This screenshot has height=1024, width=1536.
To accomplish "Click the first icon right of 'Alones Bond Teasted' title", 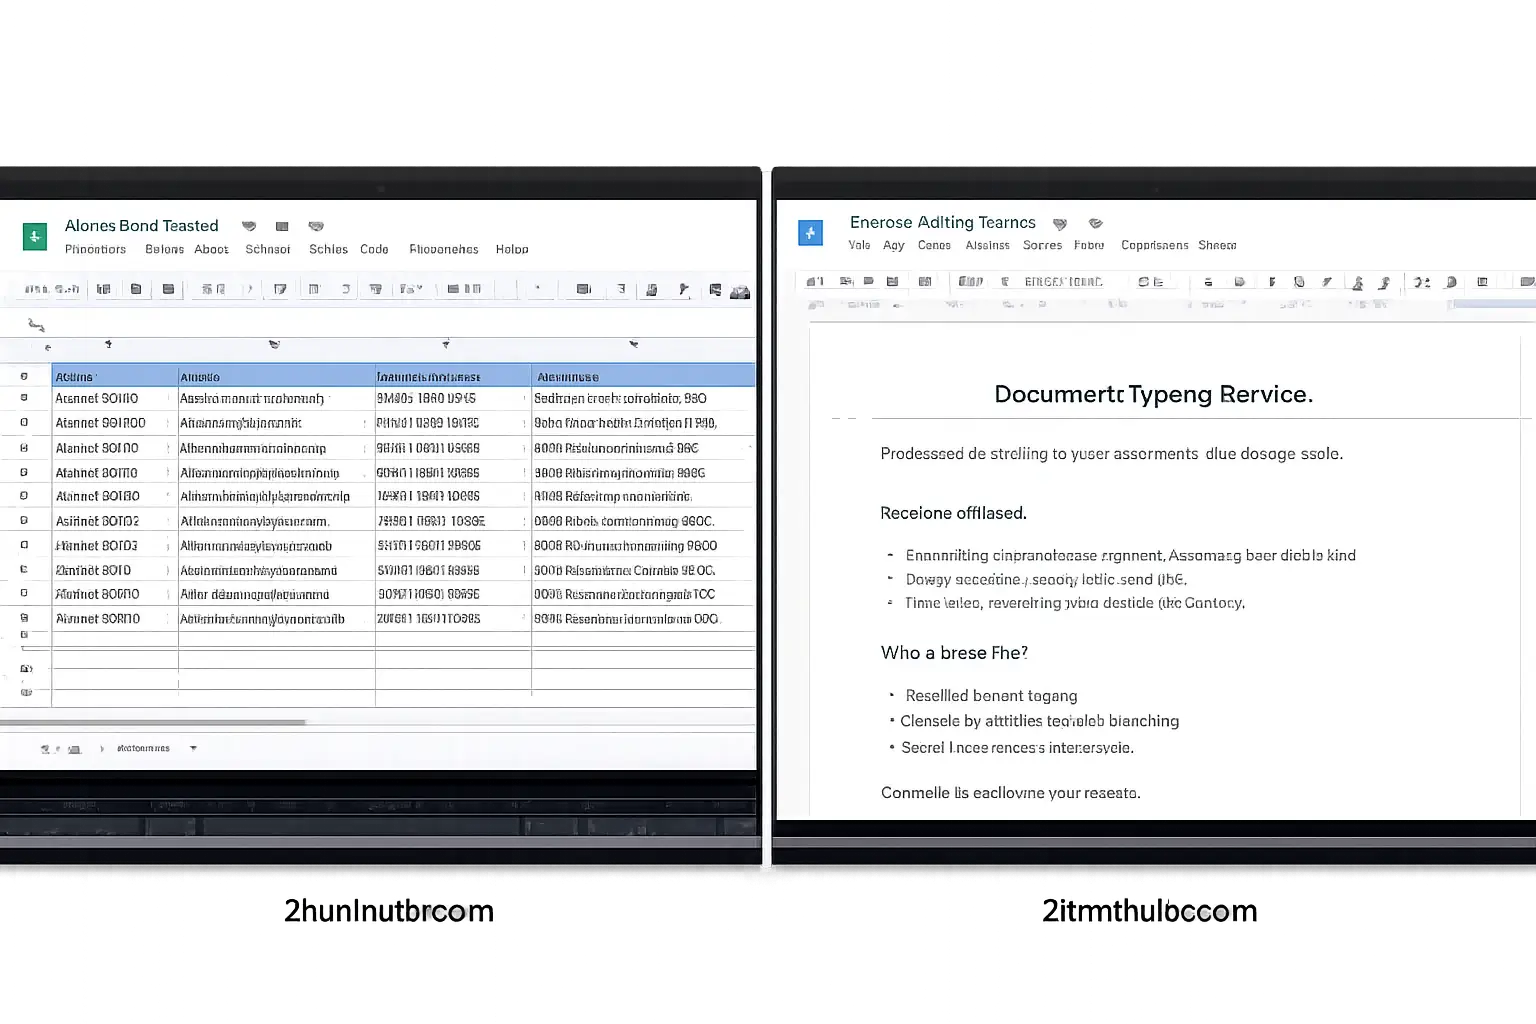I will [249, 226].
